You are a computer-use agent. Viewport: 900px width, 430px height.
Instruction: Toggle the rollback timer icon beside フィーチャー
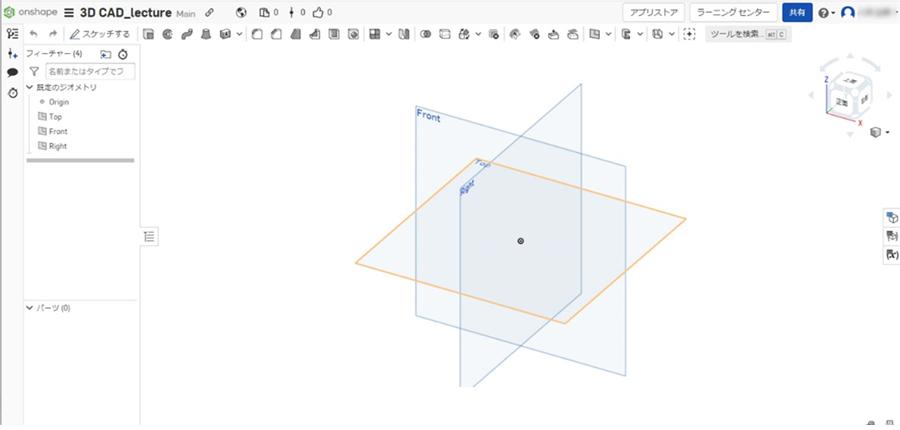tap(123, 54)
